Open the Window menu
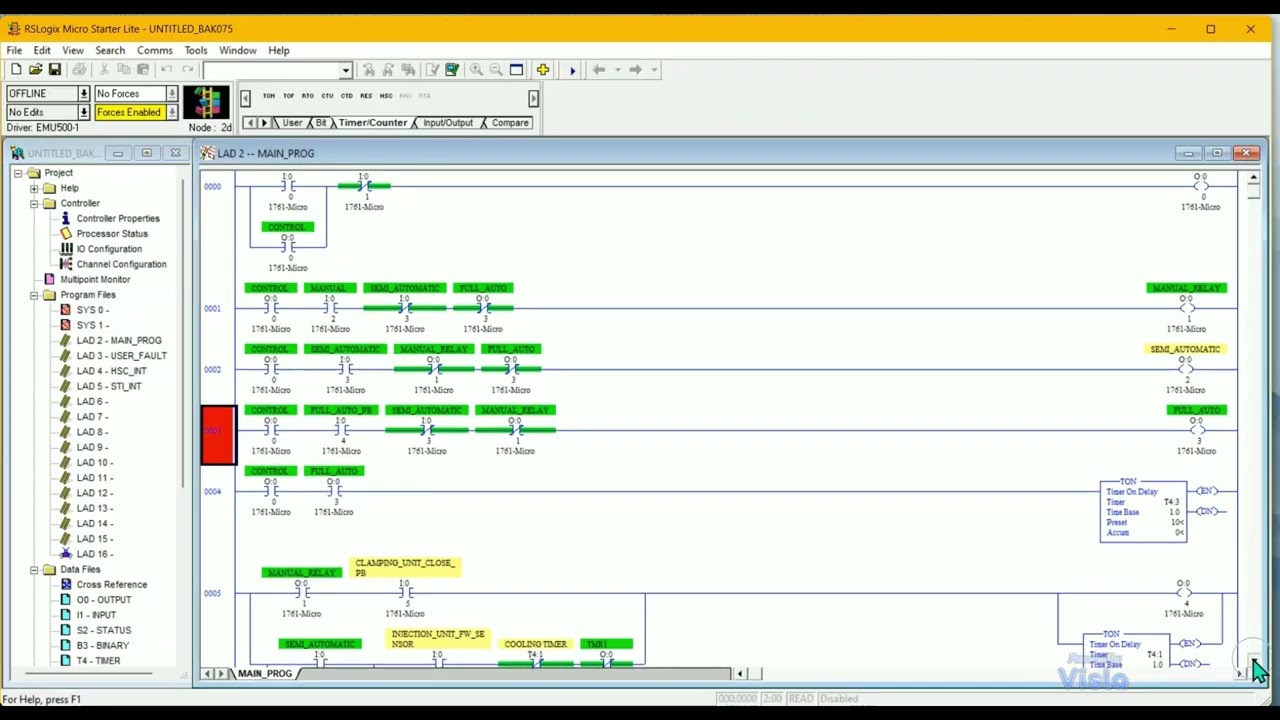The height and width of the screenshot is (720, 1280). pos(238,50)
